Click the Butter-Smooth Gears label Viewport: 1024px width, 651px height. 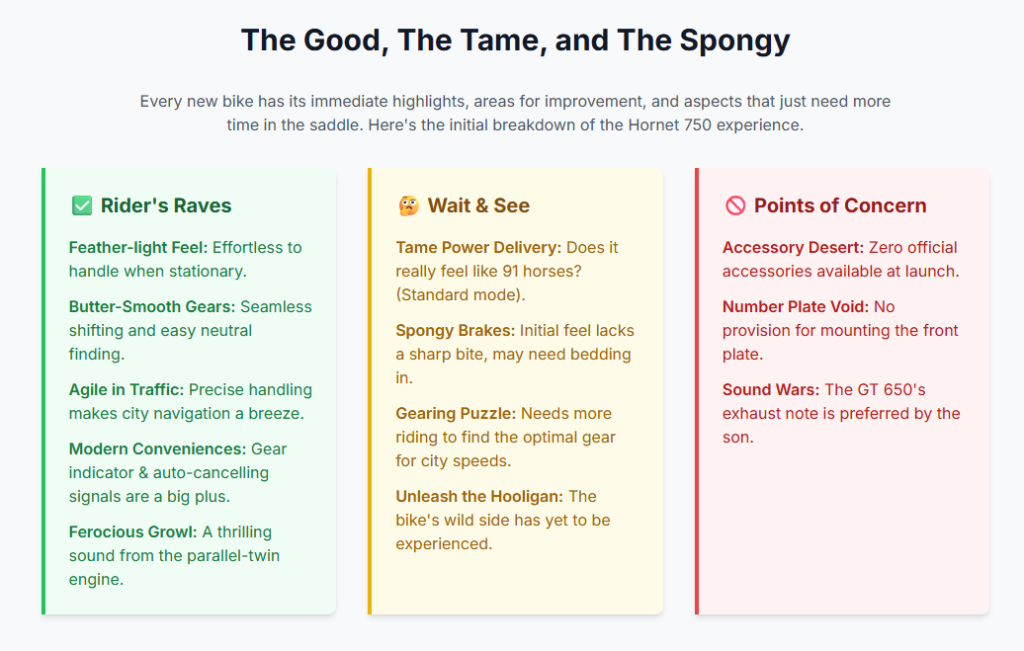point(152,307)
